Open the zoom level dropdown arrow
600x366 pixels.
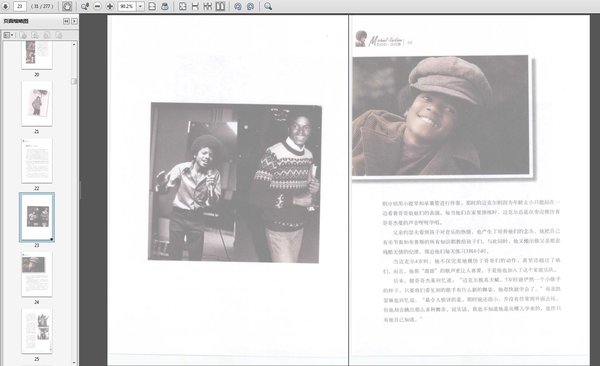pos(140,6)
